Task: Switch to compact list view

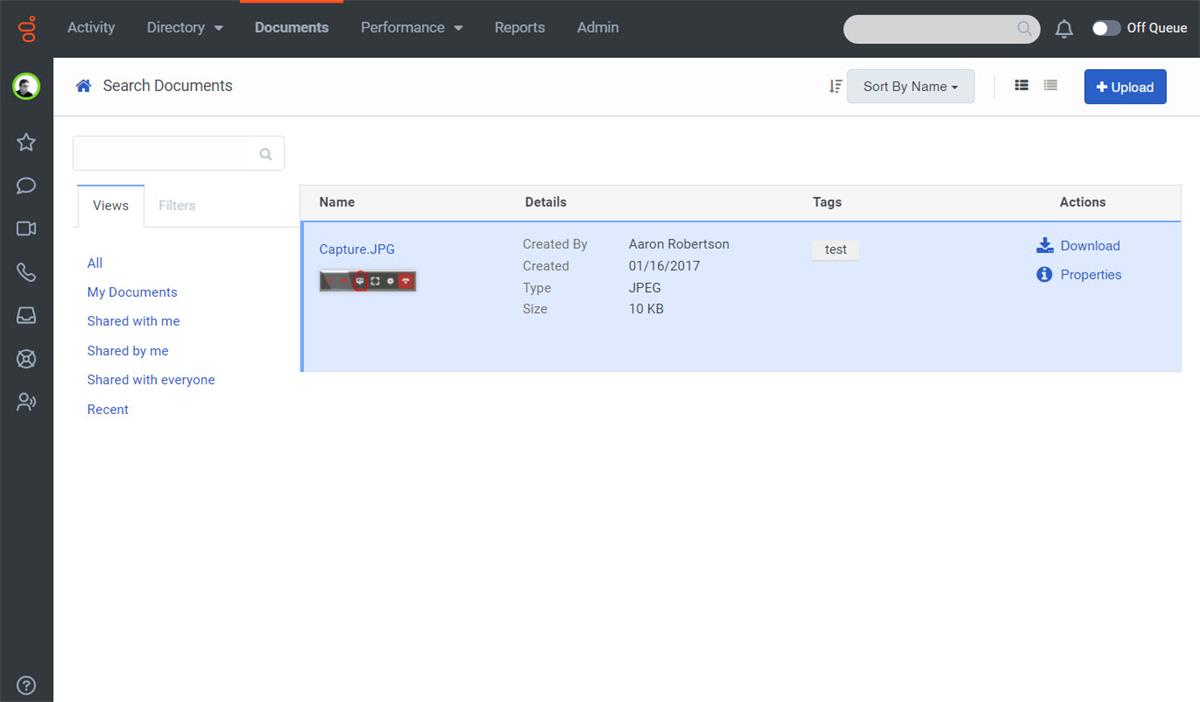Action: click(x=1050, y=85)
